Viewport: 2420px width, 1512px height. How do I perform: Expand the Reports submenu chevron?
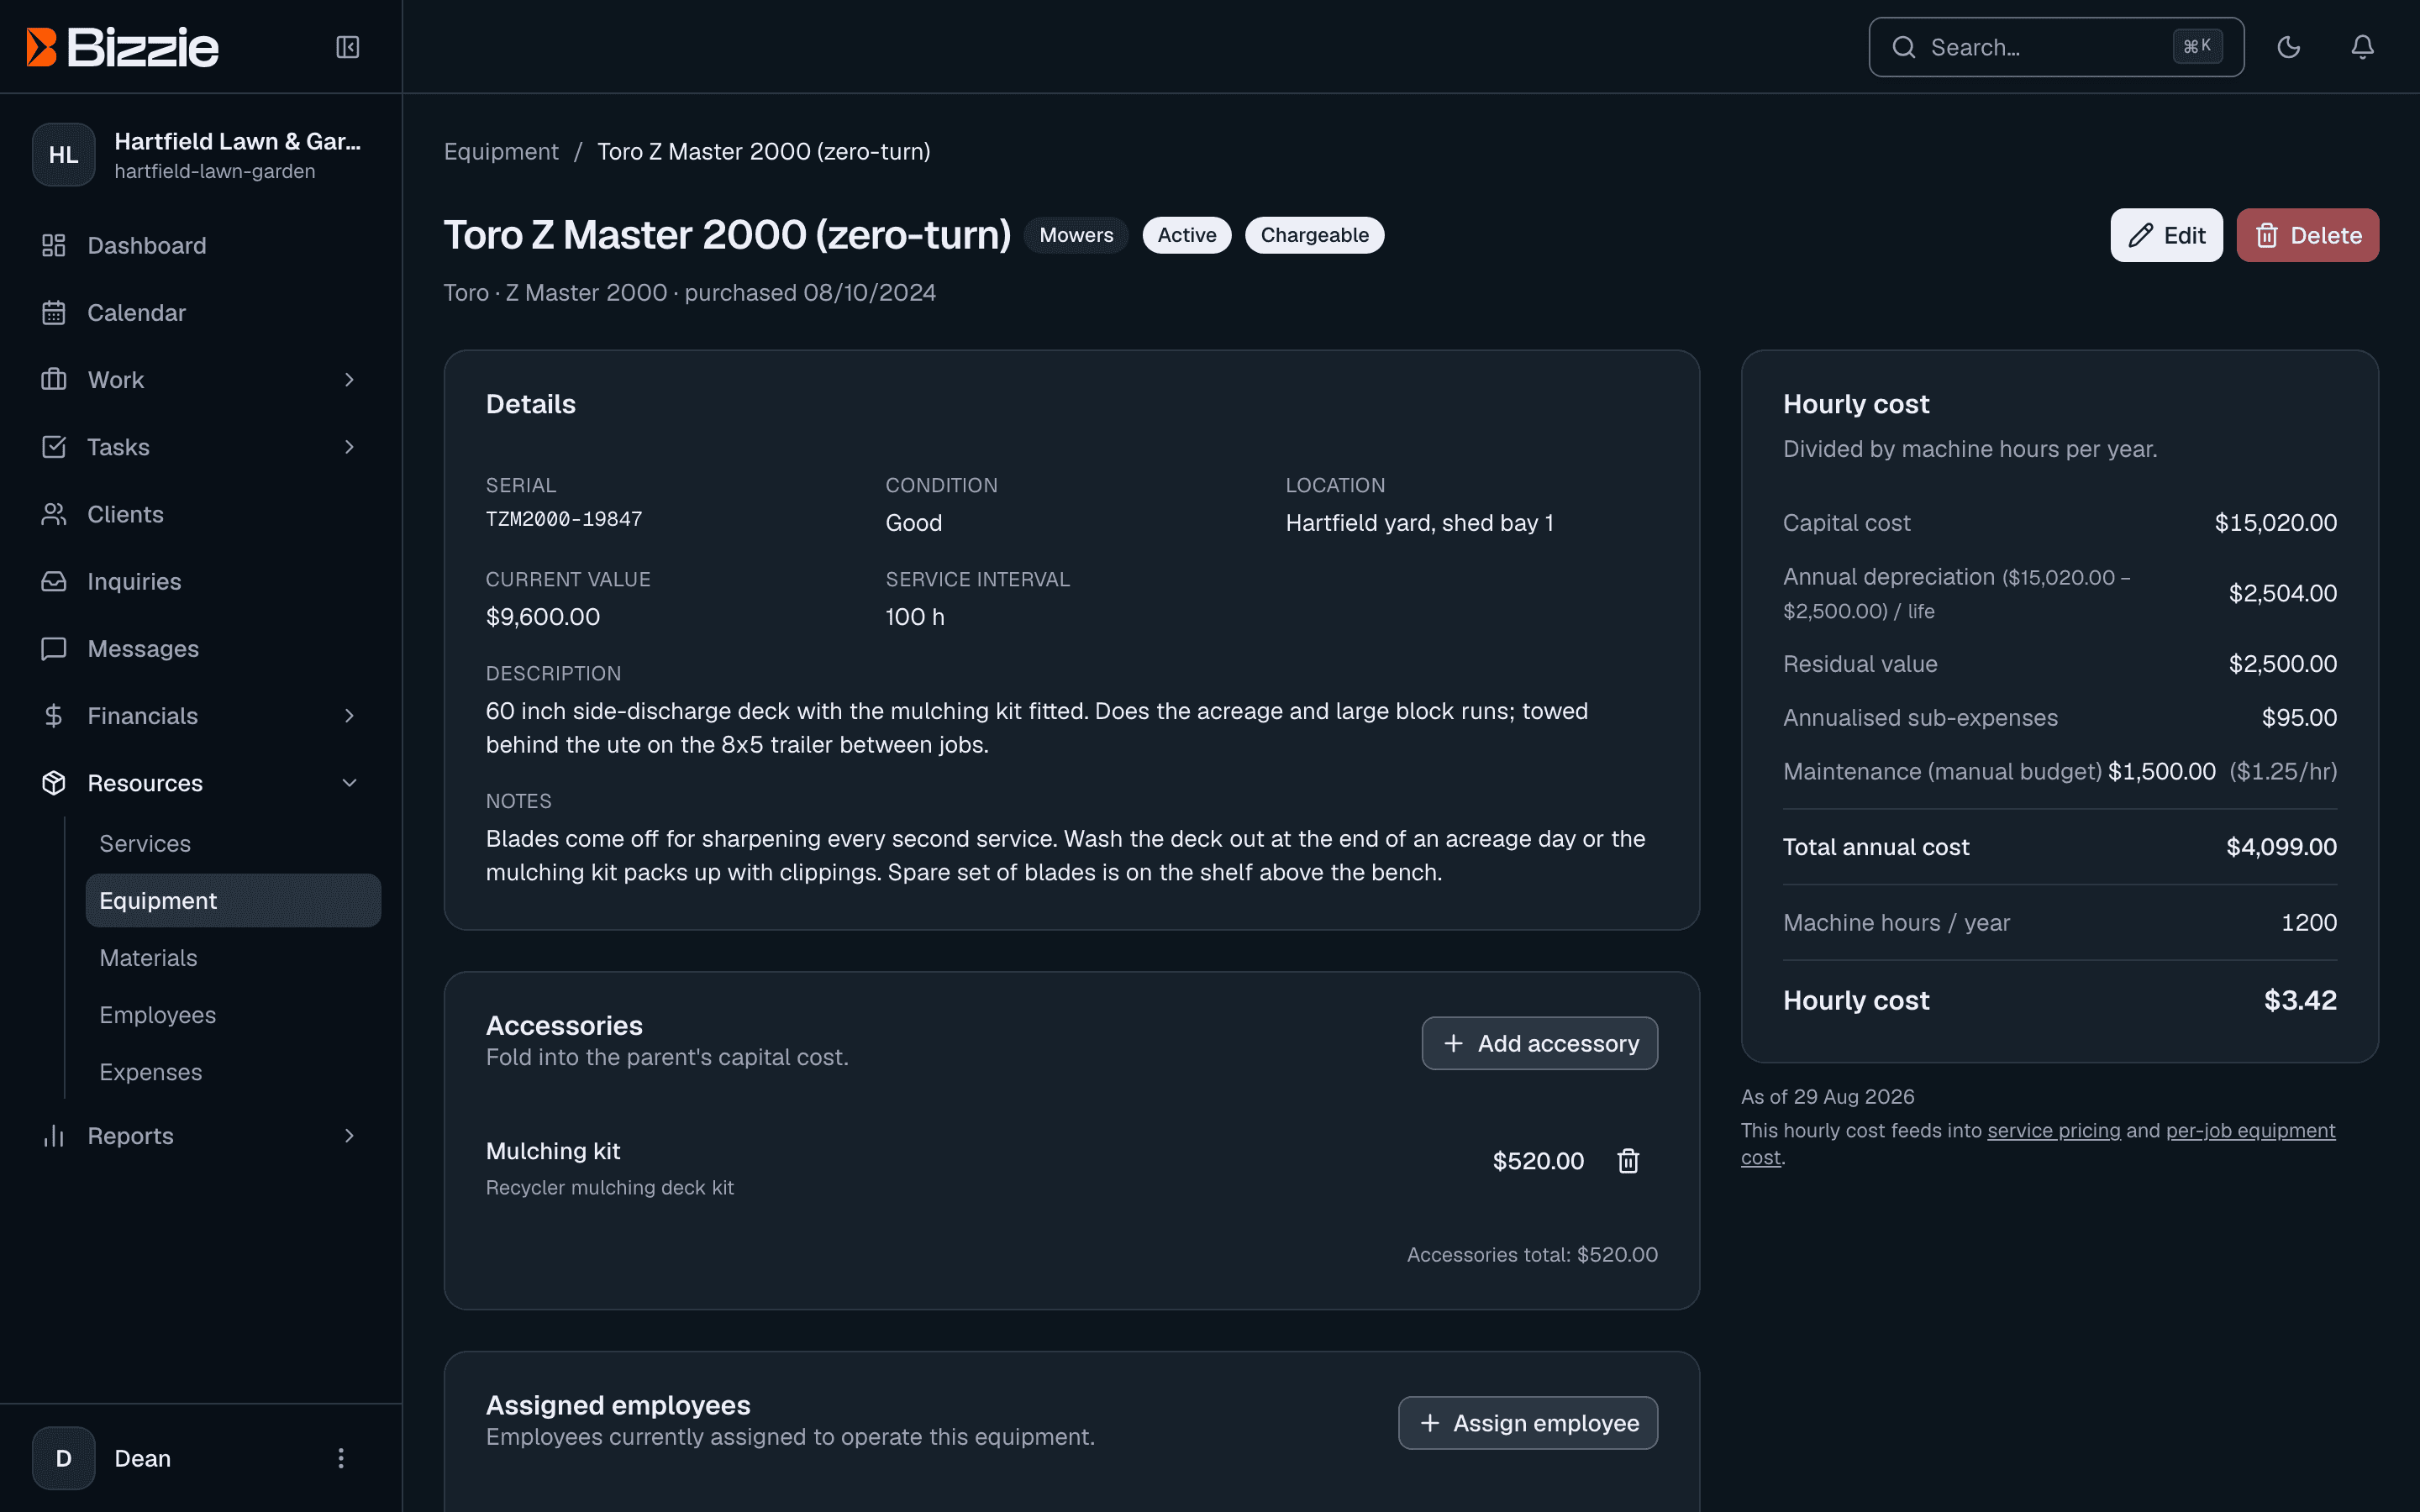pyautogui.click(x=349, y=1136)
